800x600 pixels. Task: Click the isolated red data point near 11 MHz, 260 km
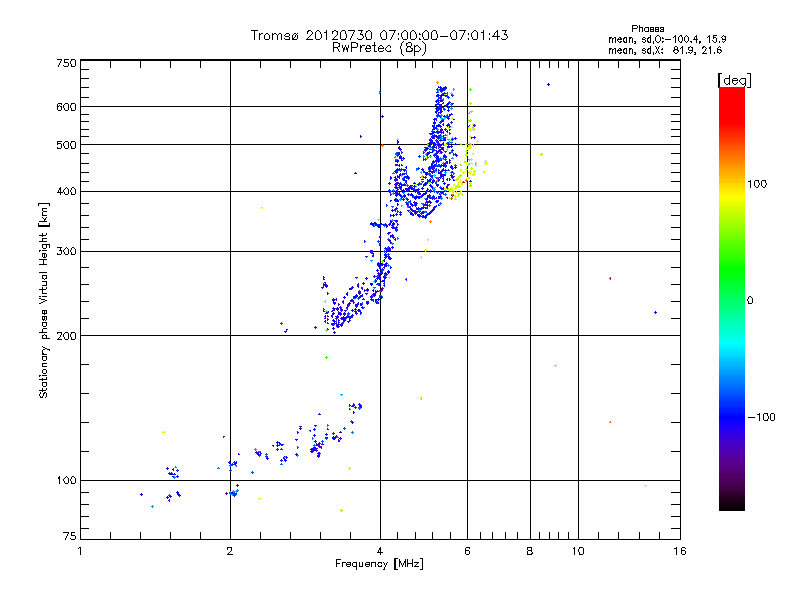coord(610,279)
